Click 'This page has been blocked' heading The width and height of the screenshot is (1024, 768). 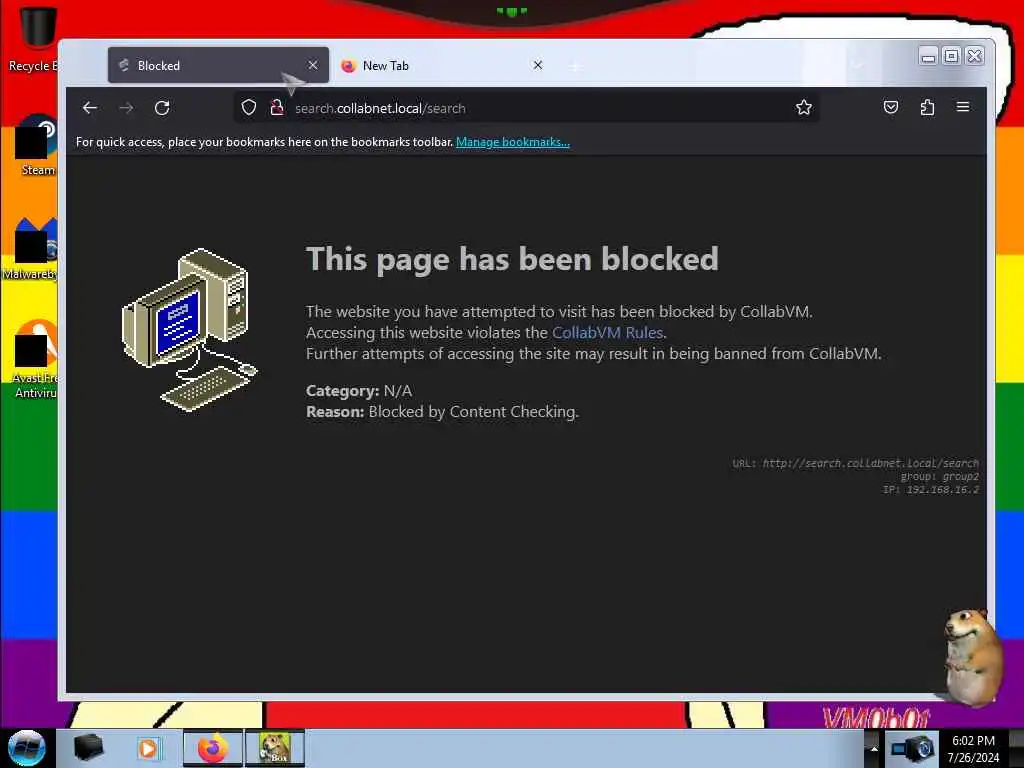[x=513, y=259]
